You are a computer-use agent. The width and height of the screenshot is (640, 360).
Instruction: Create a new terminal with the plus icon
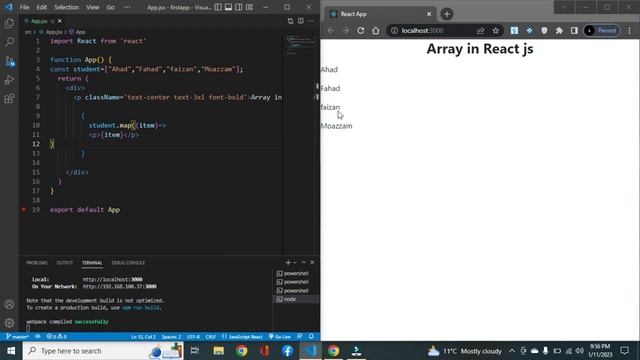click(288, 262)
